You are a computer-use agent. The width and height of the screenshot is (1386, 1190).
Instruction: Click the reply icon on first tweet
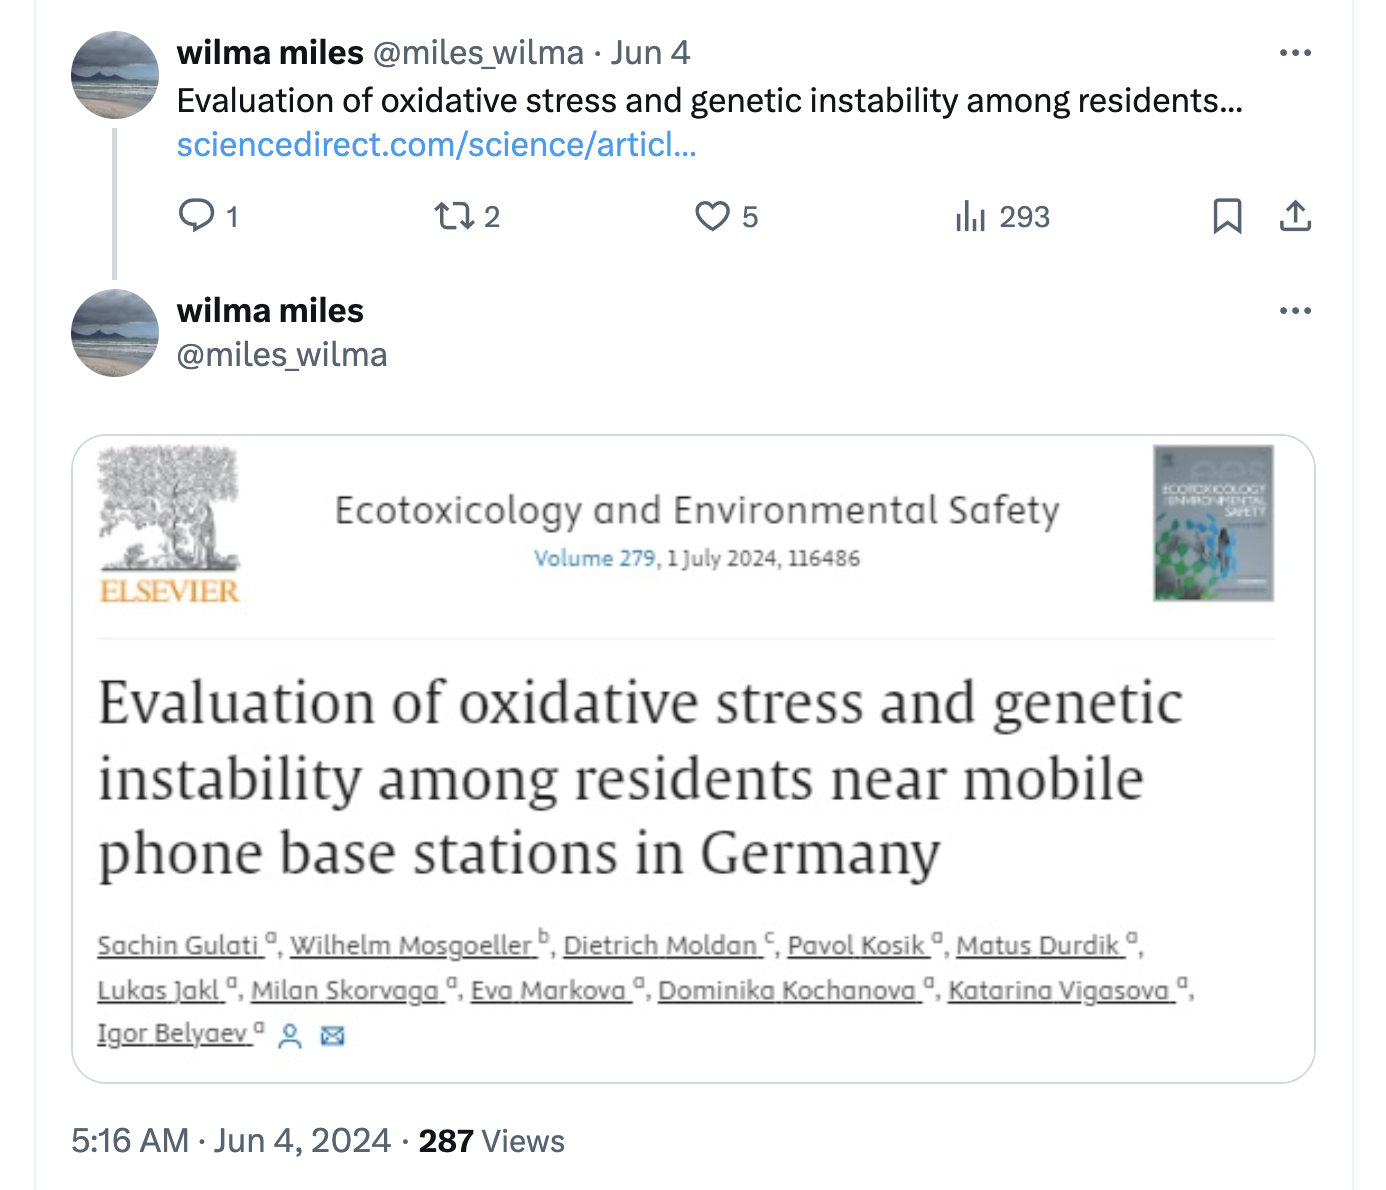tap(196, 215)
